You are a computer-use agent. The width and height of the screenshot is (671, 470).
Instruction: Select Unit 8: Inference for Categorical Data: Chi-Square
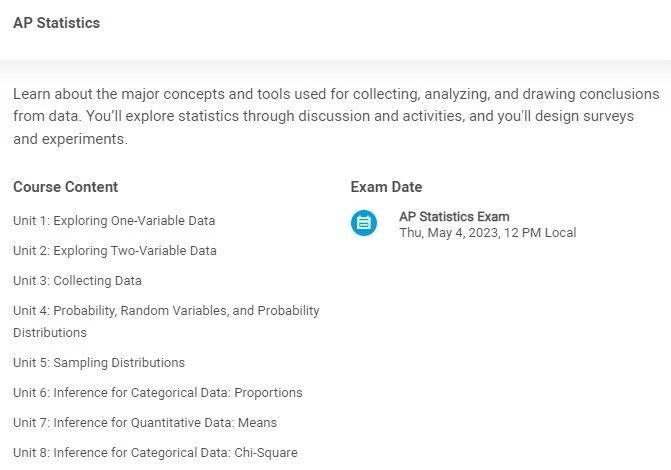pos(155,453)
